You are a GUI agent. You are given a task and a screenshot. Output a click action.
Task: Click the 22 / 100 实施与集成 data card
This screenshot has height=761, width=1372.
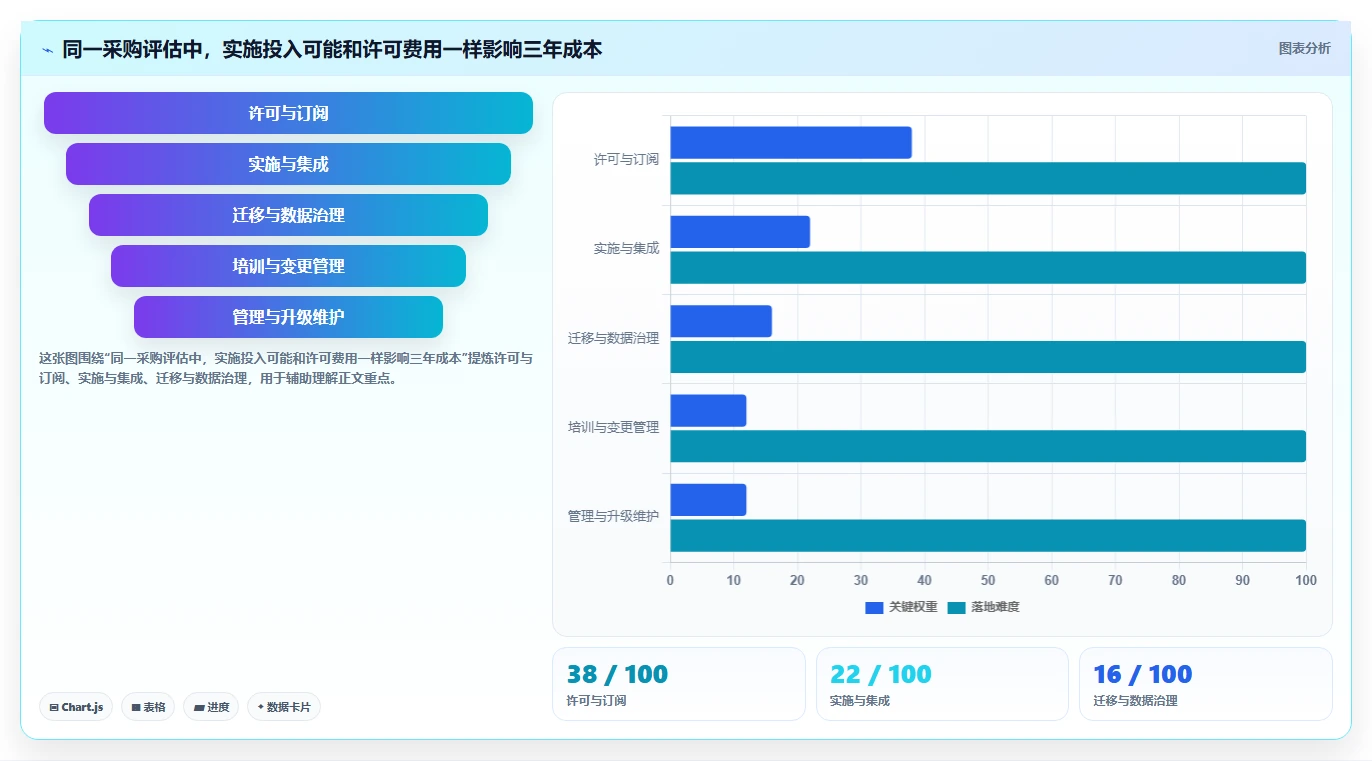[942, 684]
